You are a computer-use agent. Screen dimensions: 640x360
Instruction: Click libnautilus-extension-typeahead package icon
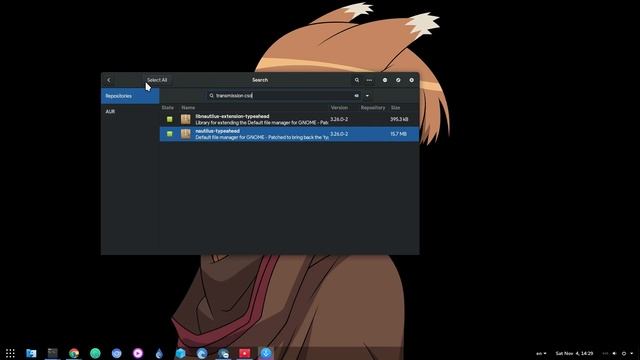point(186,119)
